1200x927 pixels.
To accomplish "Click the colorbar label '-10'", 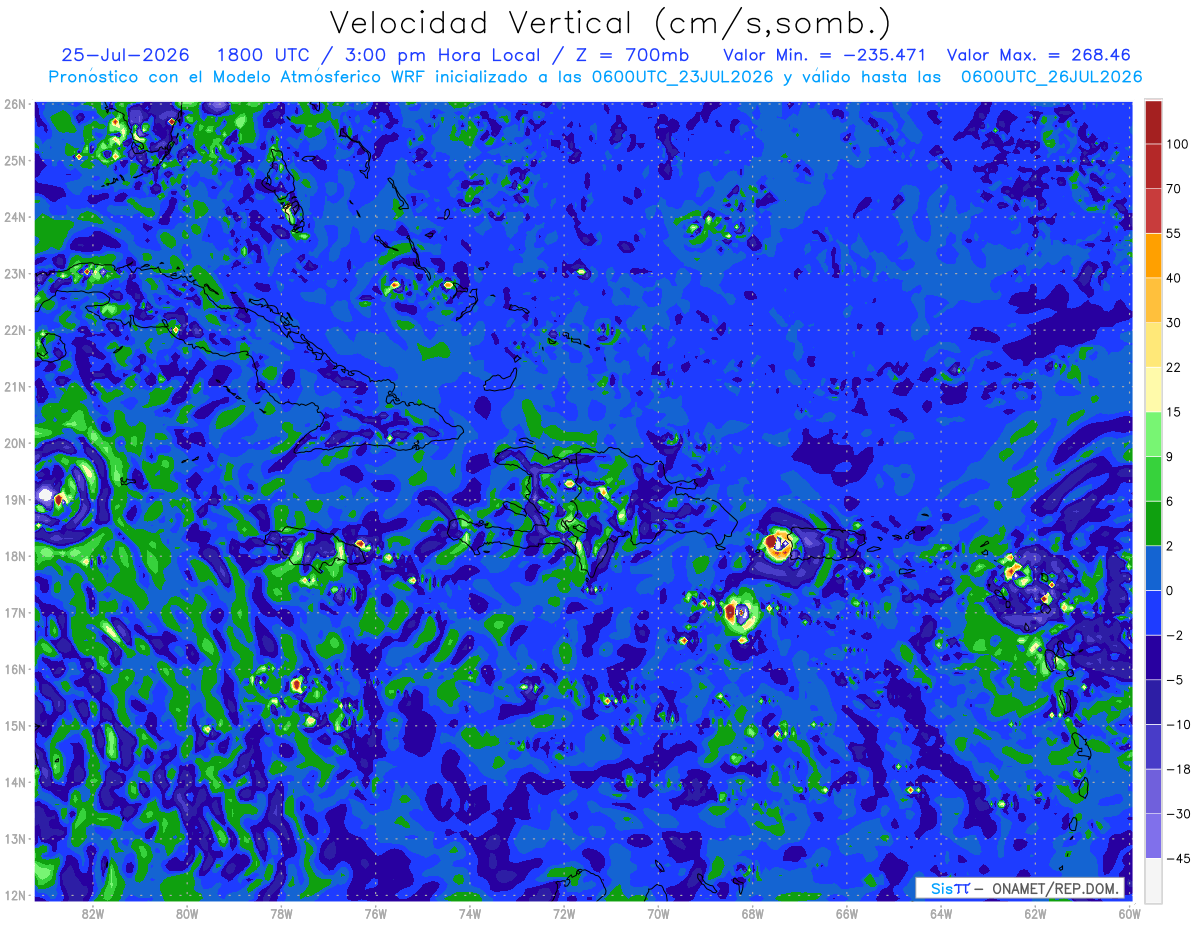I will (x=1177, y=724).
